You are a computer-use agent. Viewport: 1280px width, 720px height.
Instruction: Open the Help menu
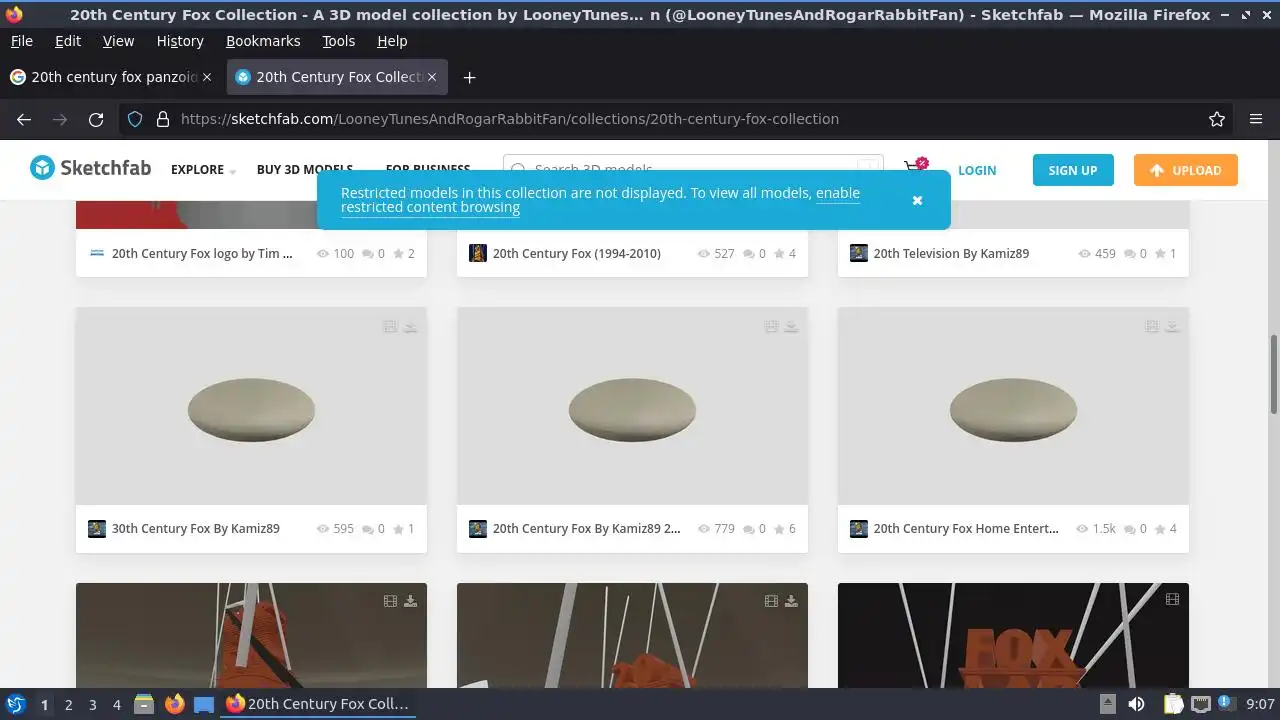click(392, 41)
